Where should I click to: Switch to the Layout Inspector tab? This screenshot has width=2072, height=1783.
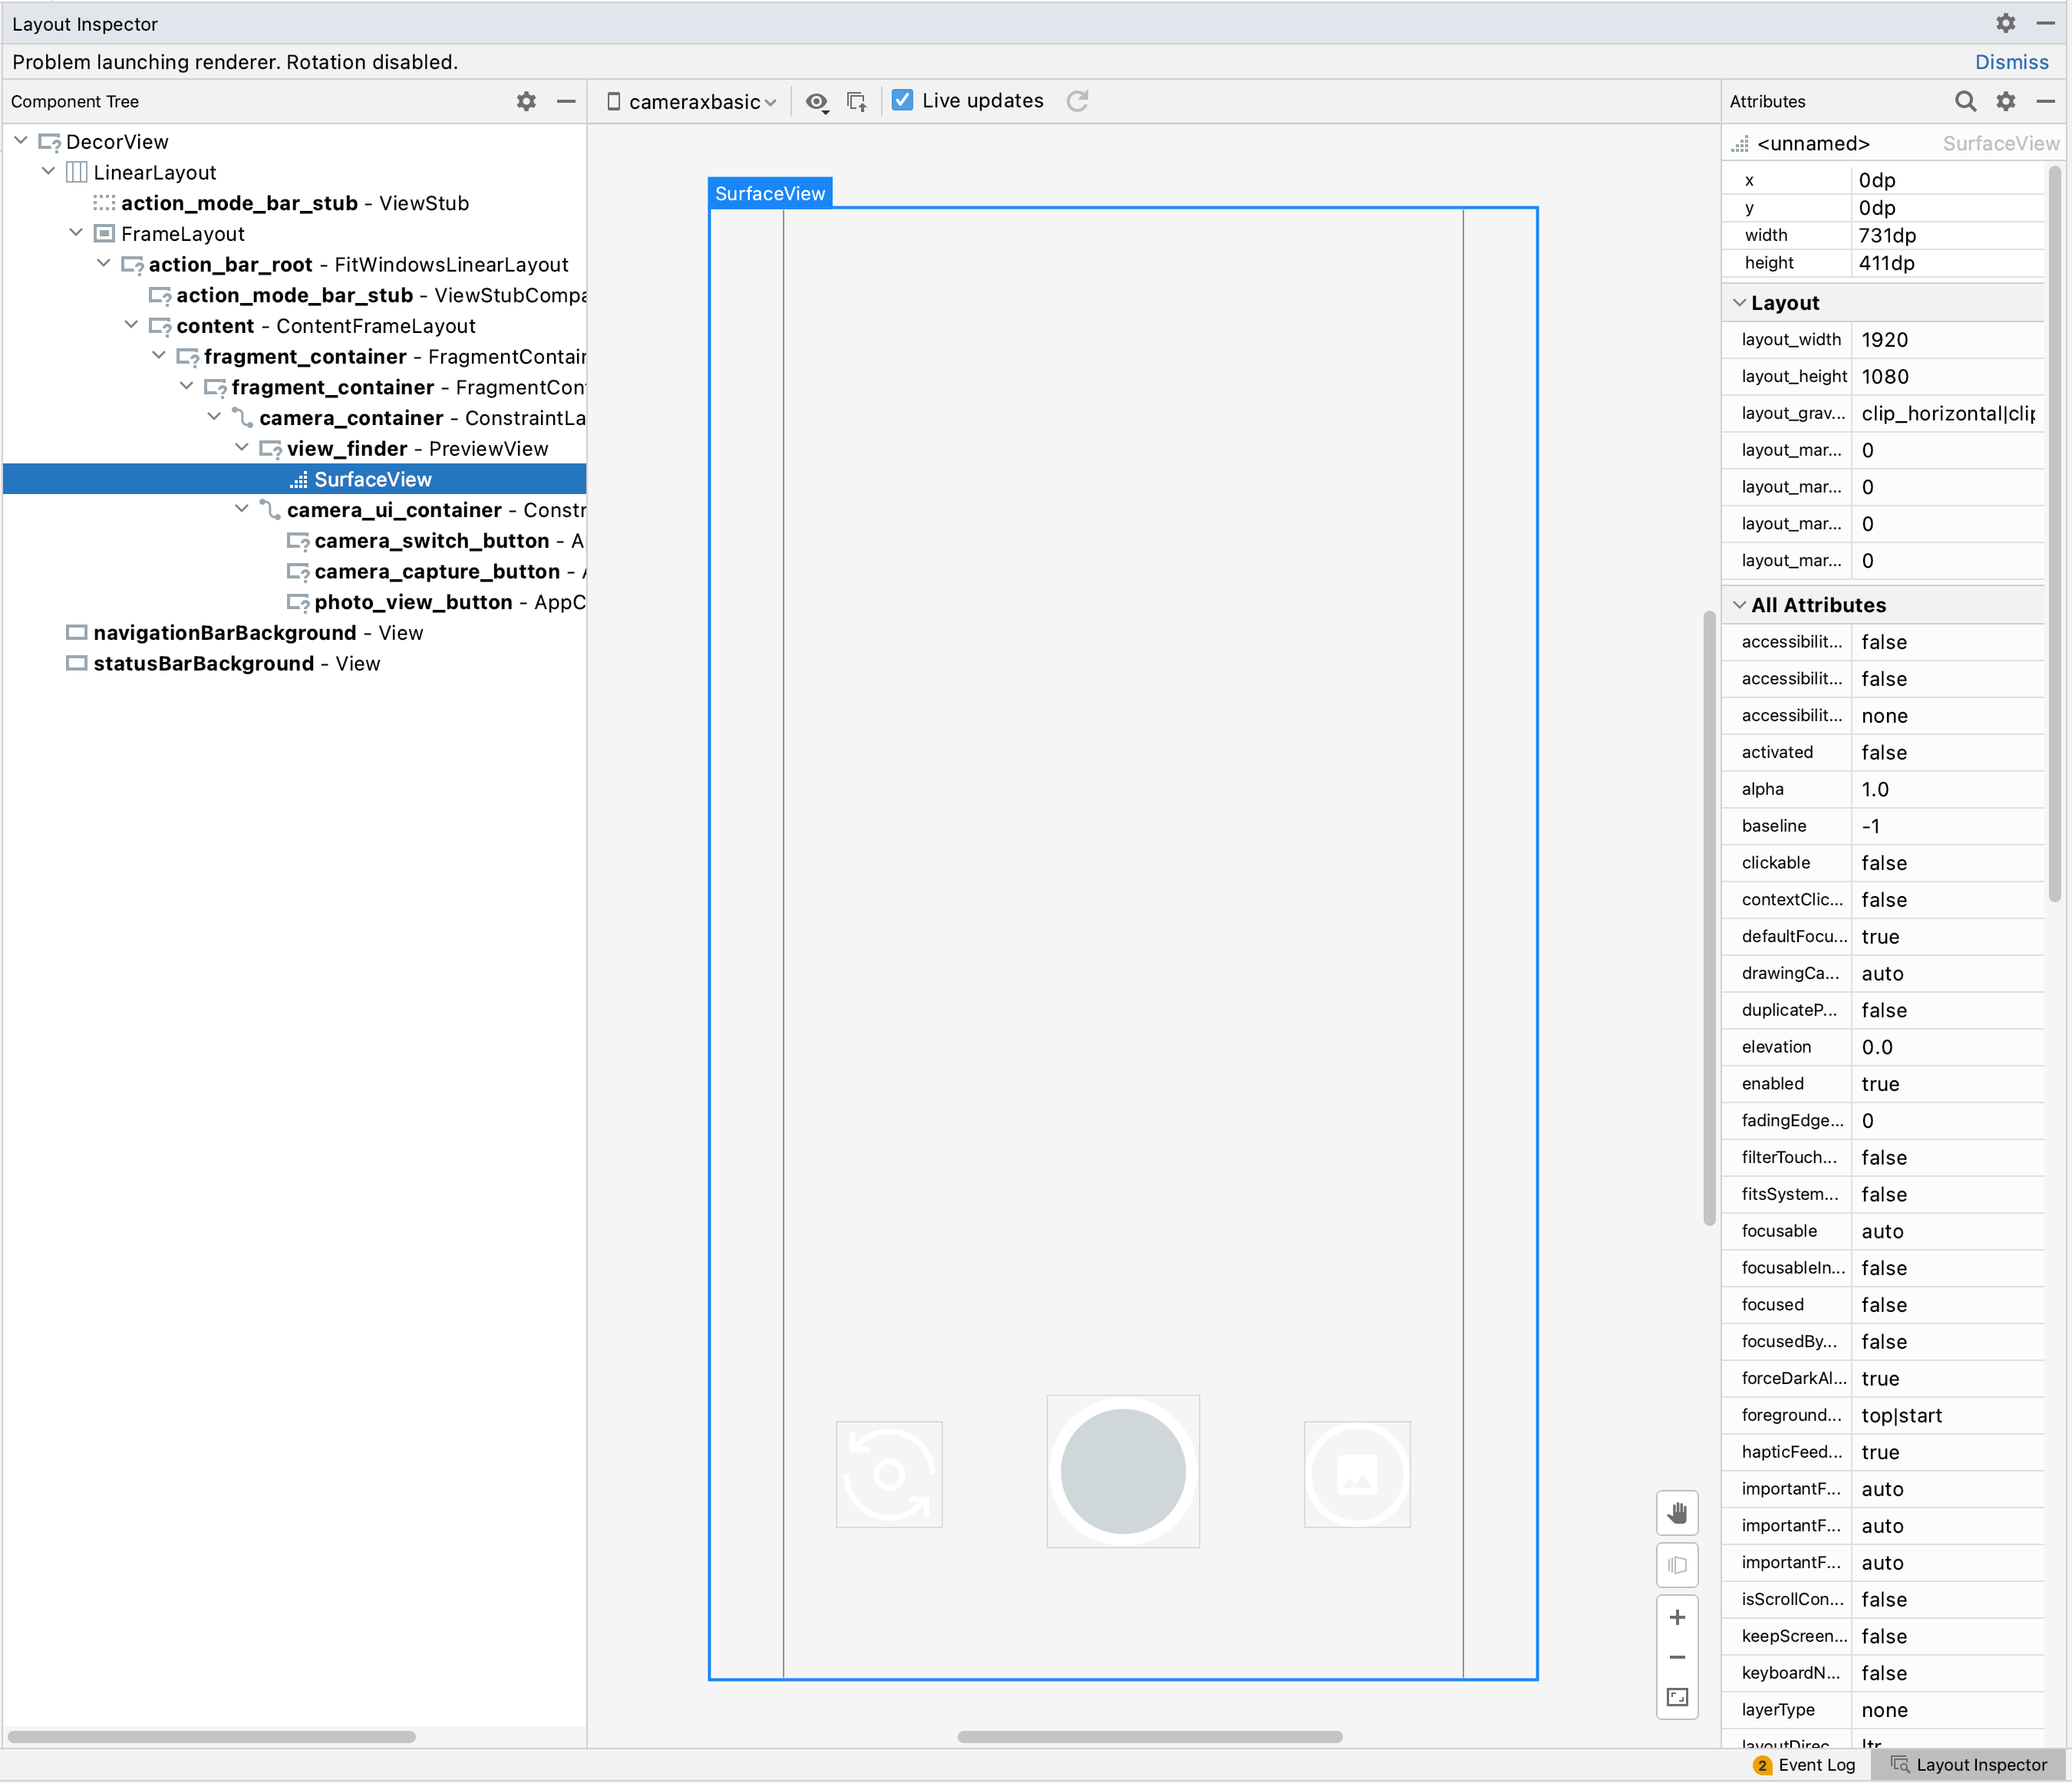(1969, 1765)
